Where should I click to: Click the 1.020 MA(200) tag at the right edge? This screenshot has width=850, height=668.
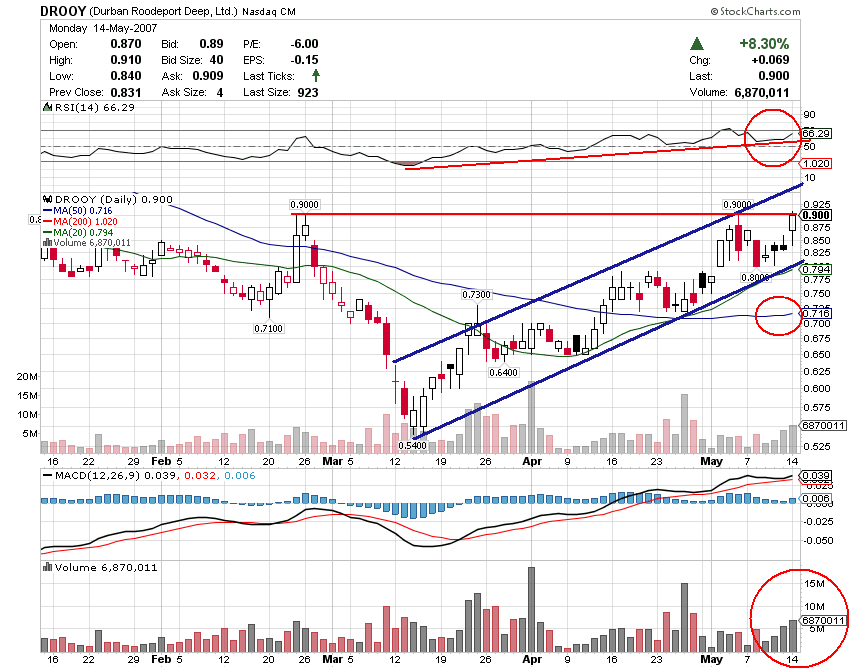pyautogui.click(x=816, y=163)
